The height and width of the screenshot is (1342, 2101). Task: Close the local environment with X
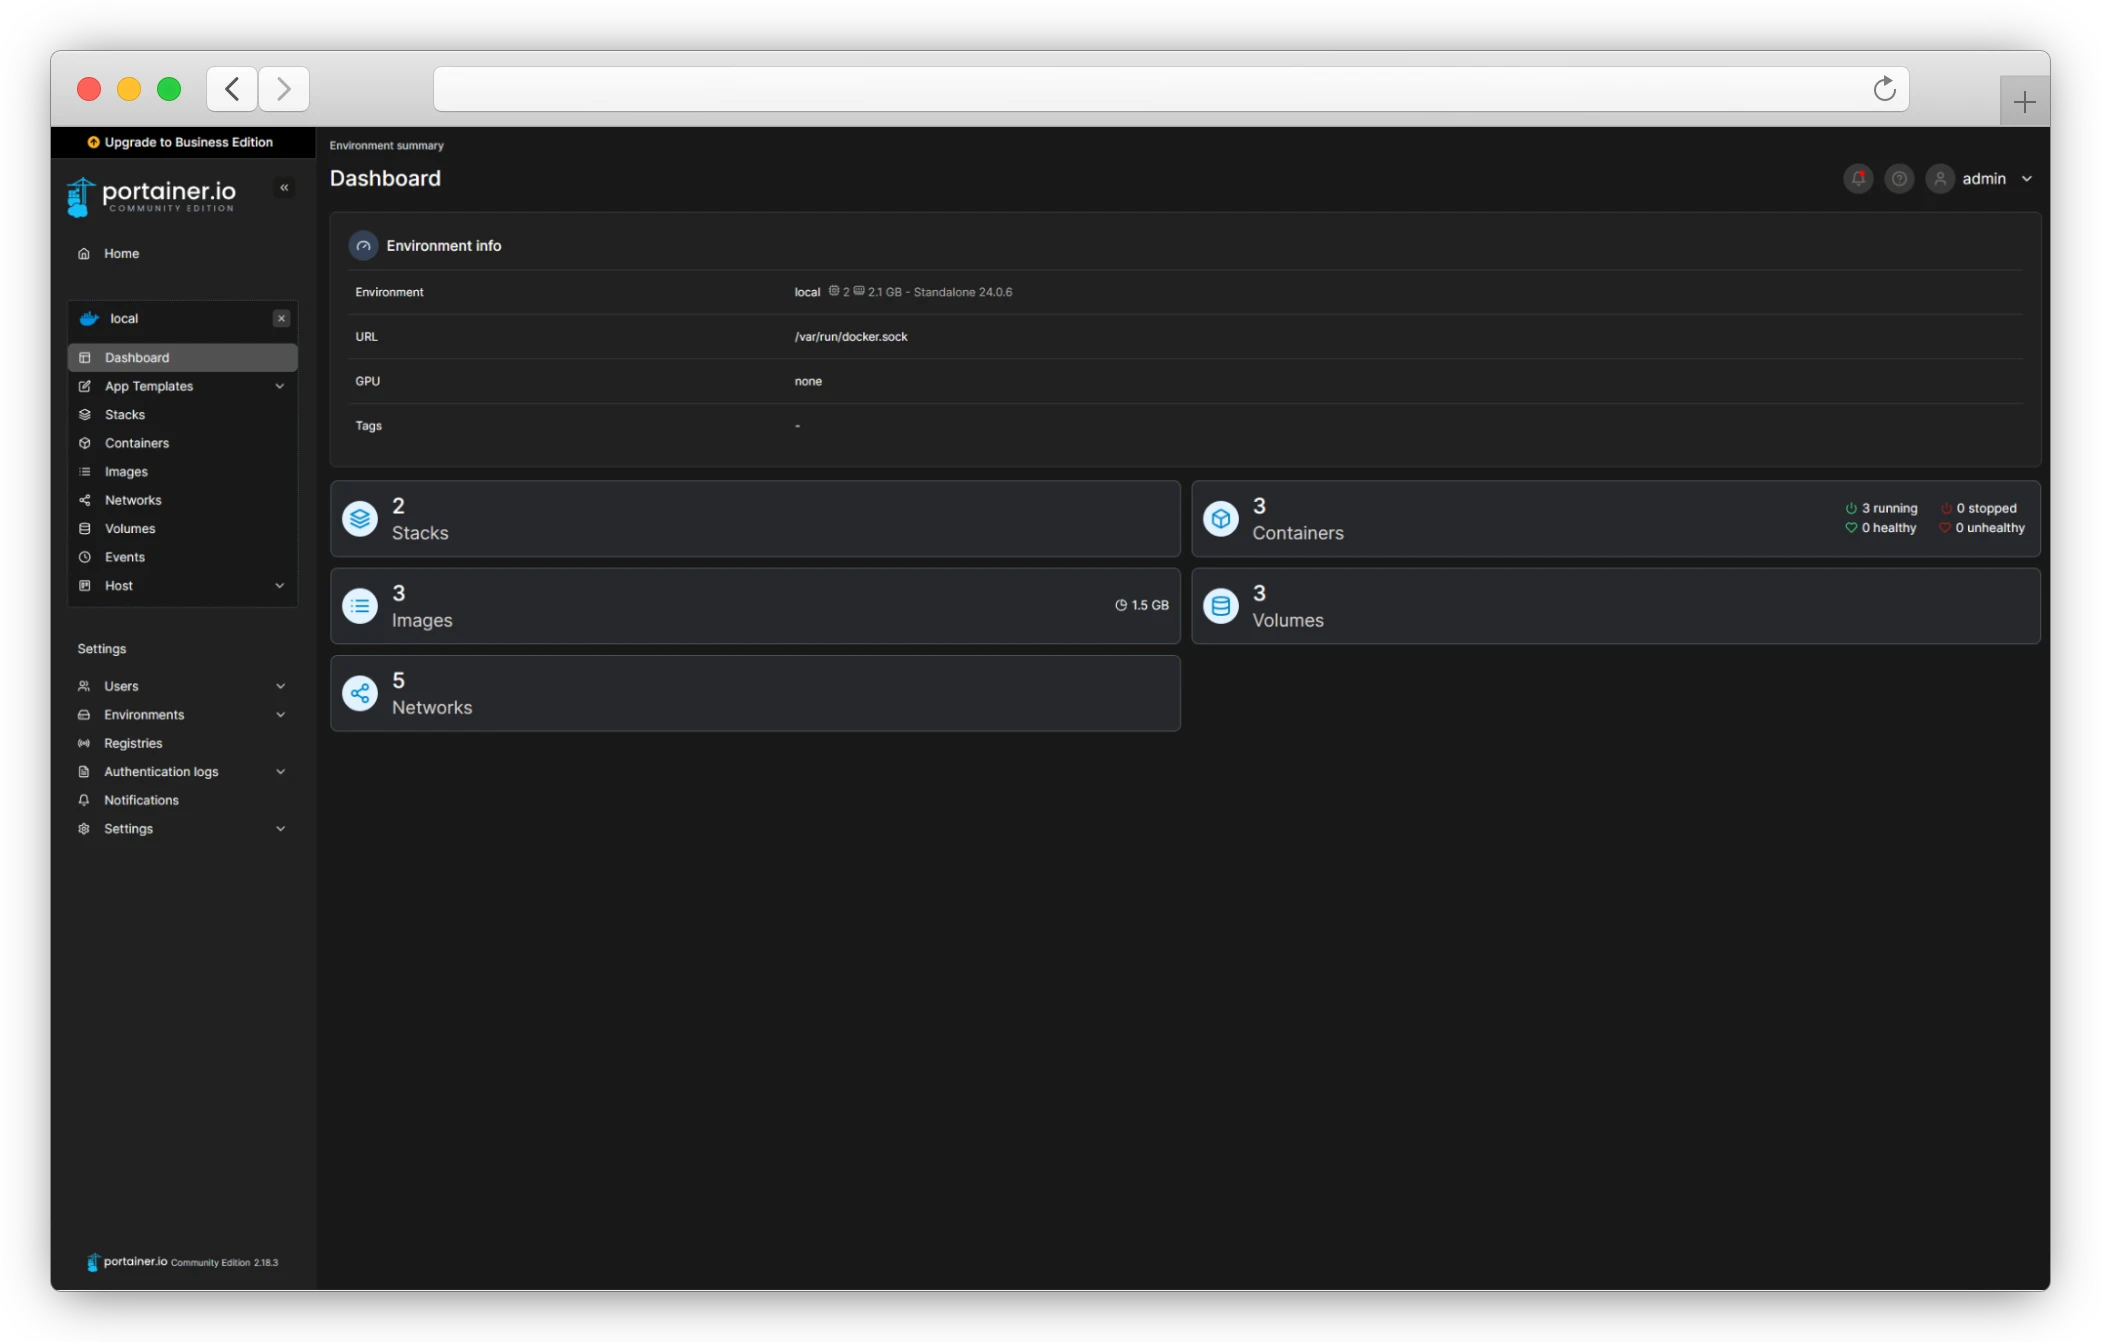pos(281,318)
